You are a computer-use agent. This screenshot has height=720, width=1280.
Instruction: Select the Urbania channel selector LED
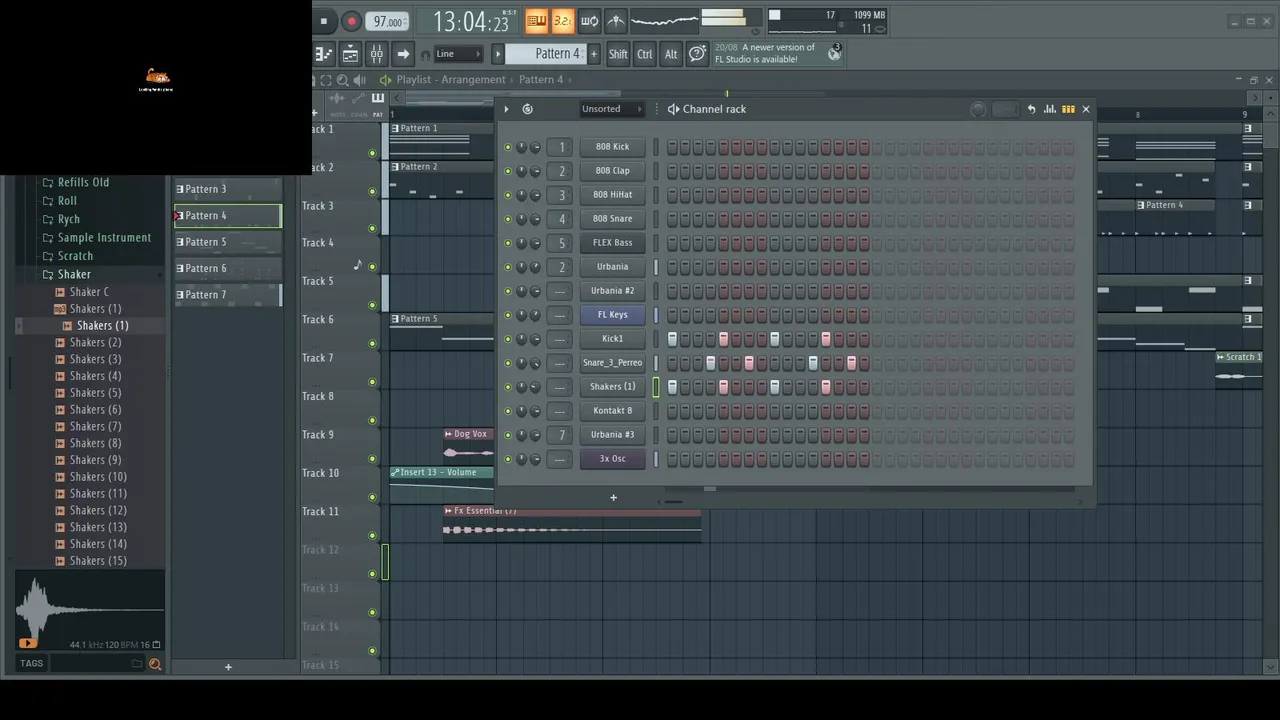tap(656, 267)
